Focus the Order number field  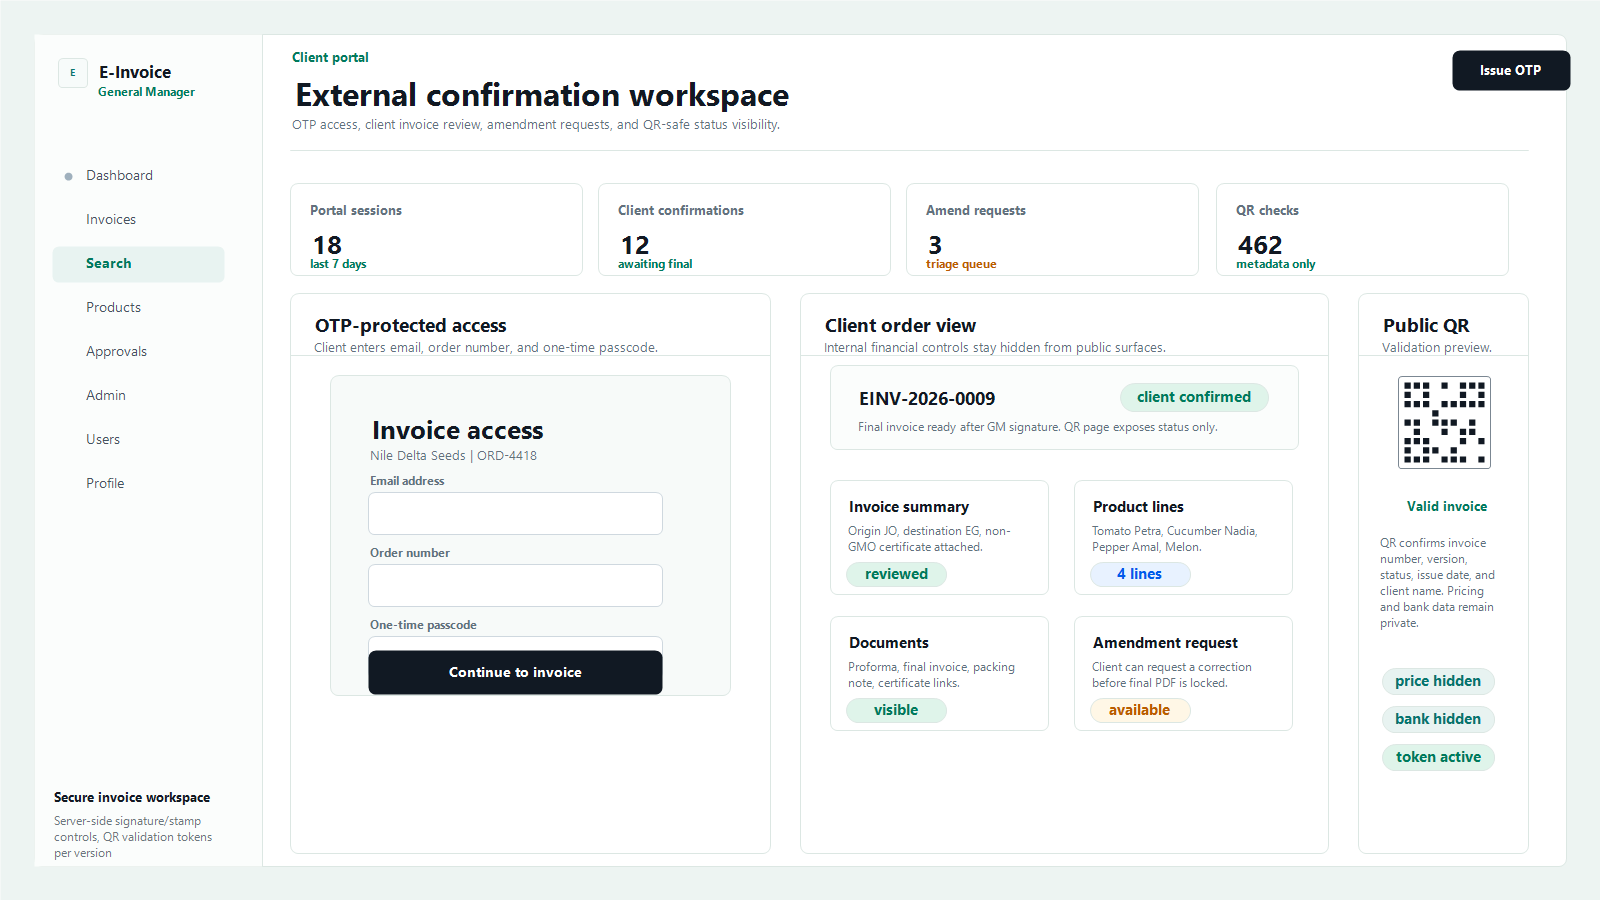pyautogui.click(x=516, y=585)
